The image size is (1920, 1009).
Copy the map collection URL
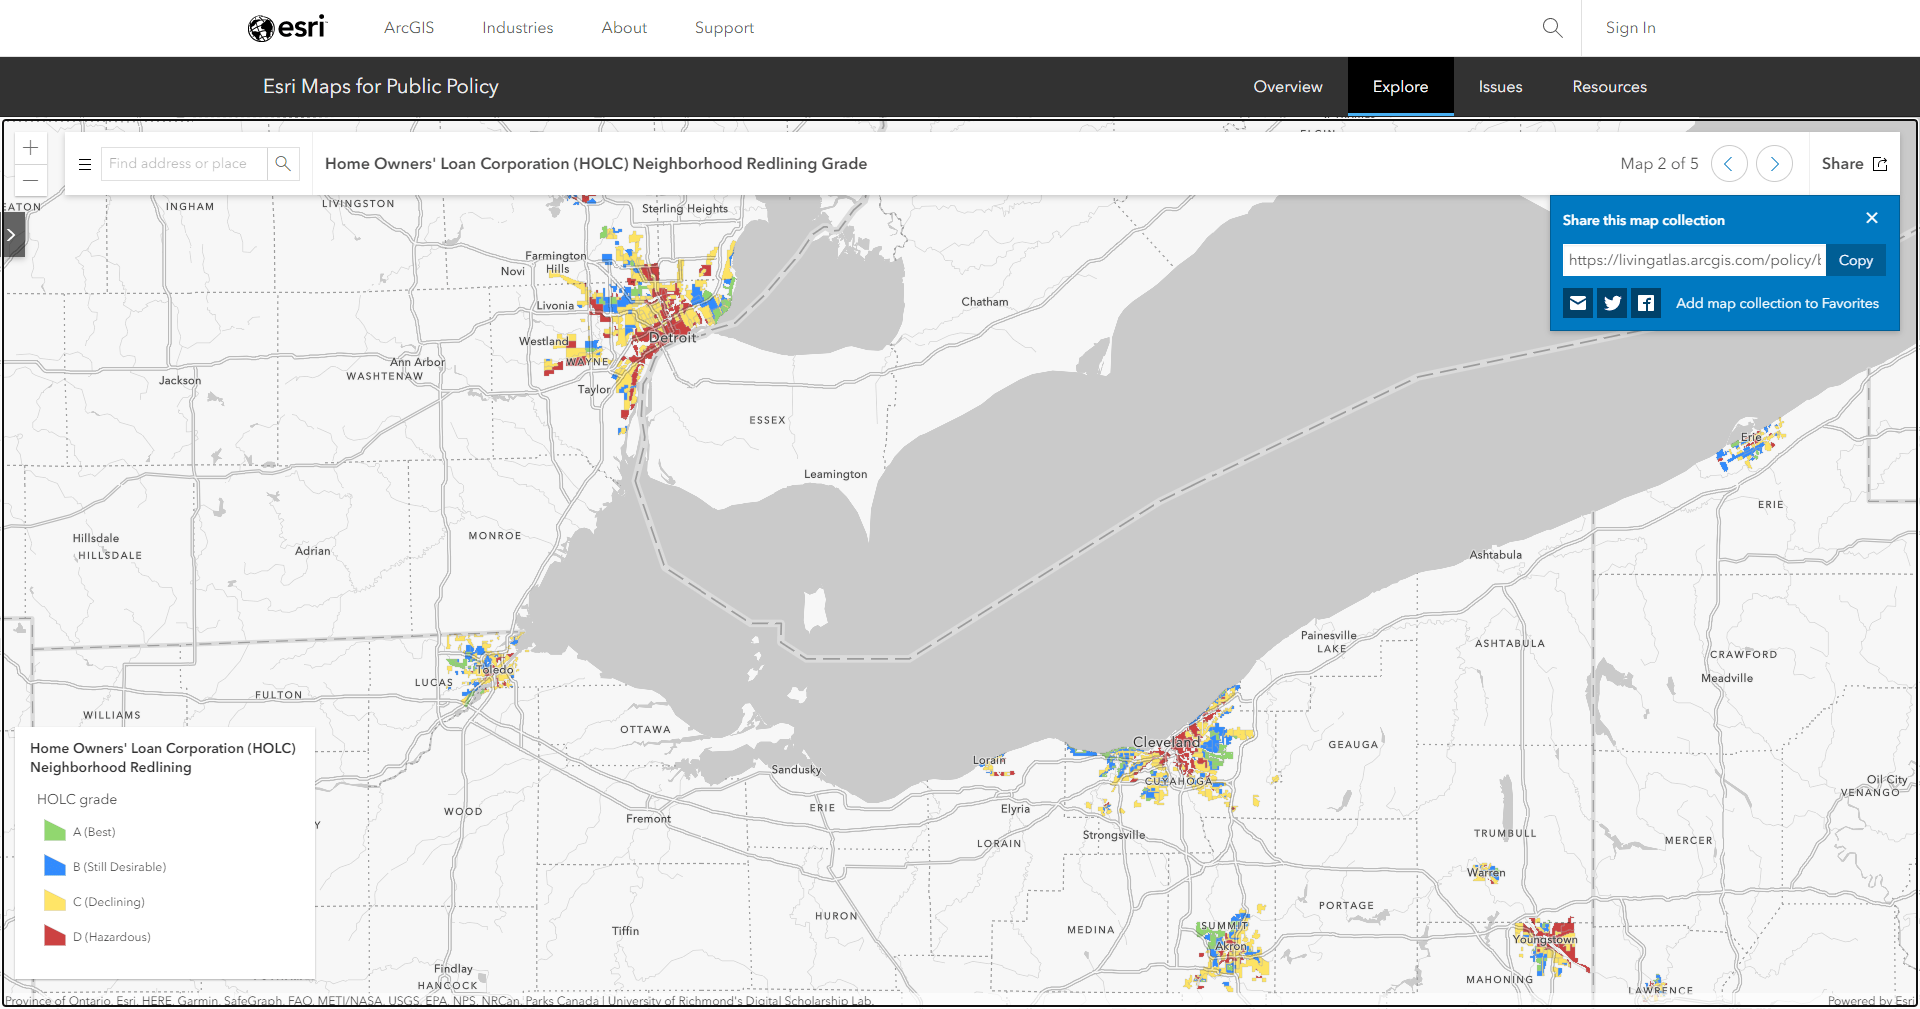(1856, 260)
